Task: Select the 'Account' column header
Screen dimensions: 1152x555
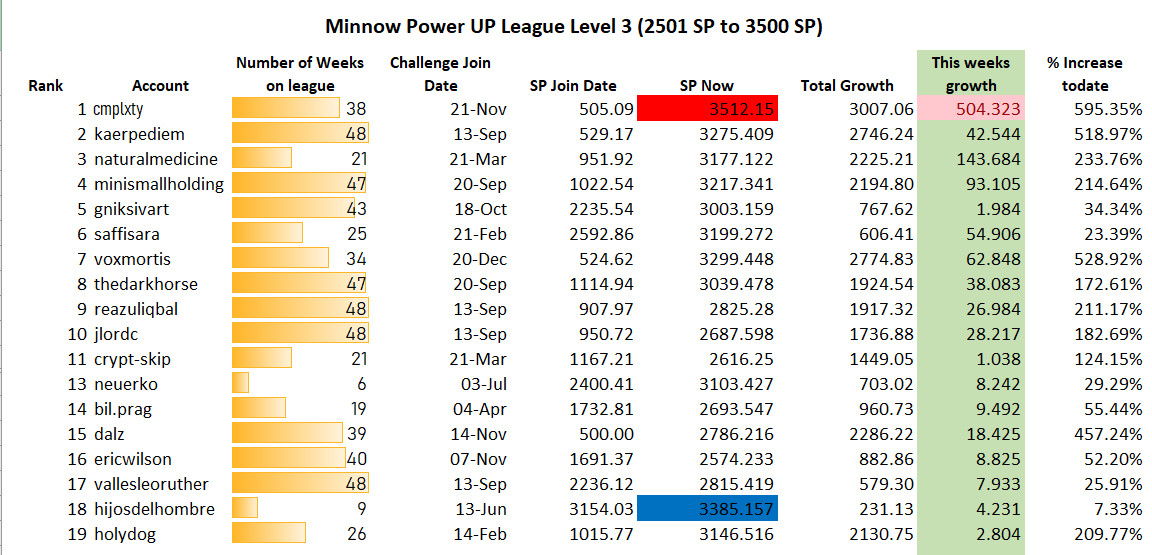Action: coord(160,86)
